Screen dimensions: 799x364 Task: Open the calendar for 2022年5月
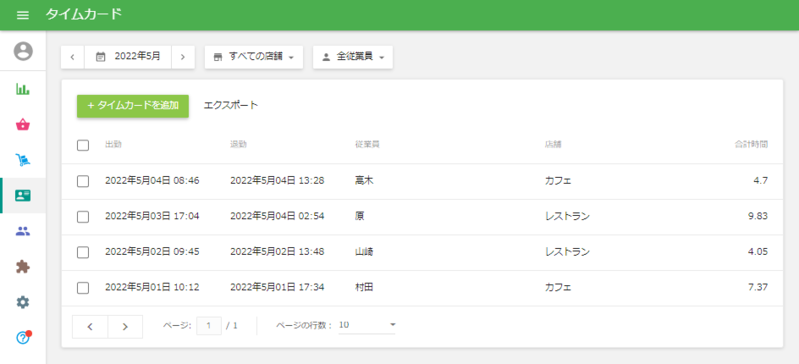(128, 57)
